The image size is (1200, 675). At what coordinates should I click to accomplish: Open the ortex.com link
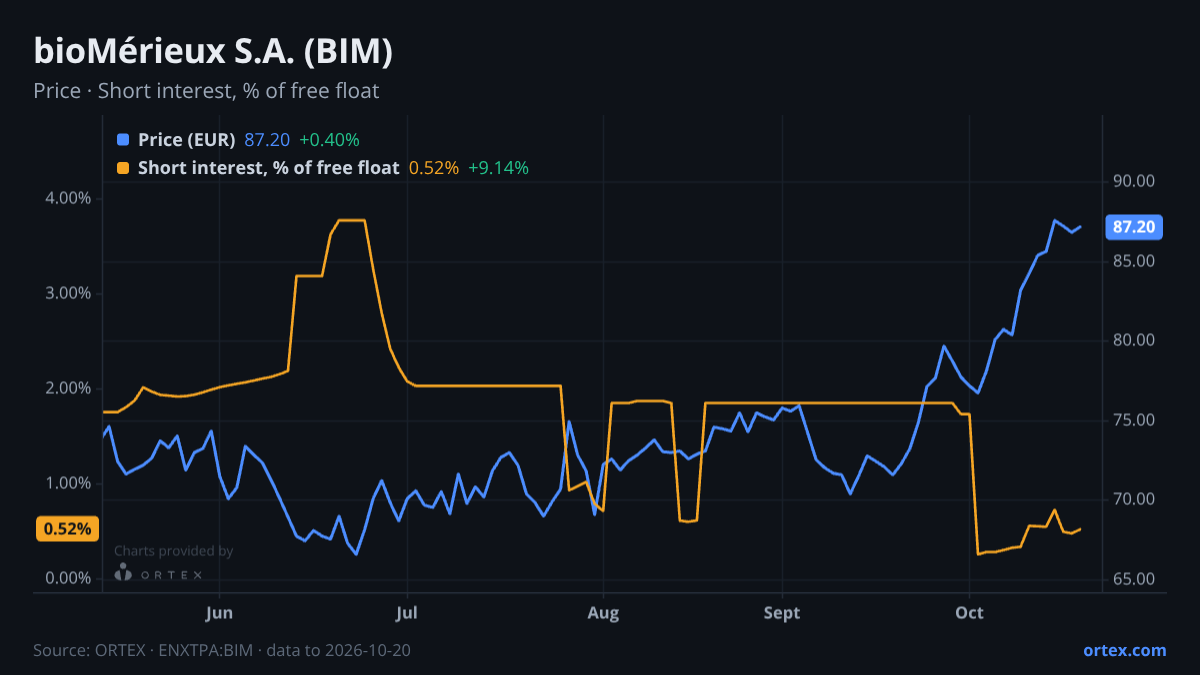[1124, 650]
